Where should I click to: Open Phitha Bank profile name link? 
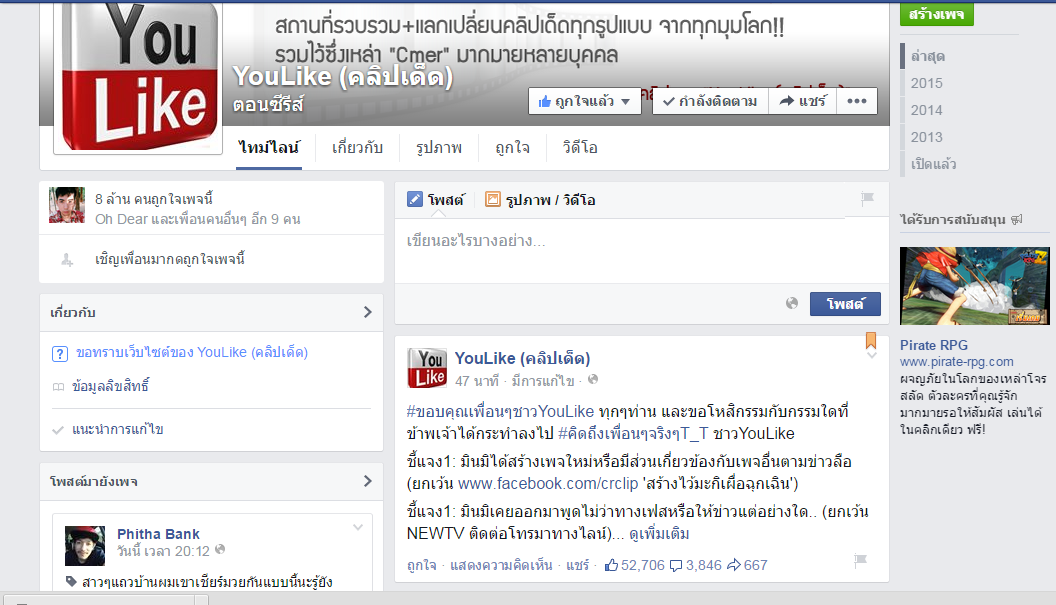tap(158, 534)
